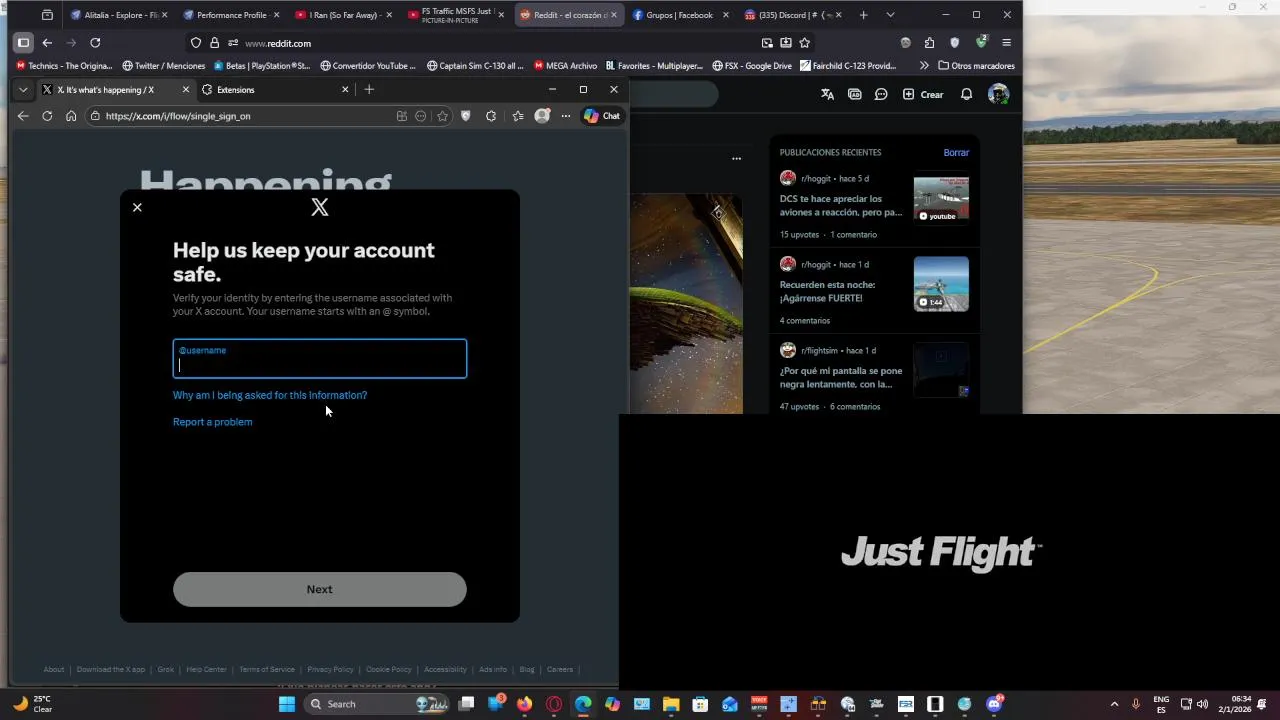This screenshot has height=720, width=1280.
Task: Show hidden system tray icons
Action: [1115, 704]
